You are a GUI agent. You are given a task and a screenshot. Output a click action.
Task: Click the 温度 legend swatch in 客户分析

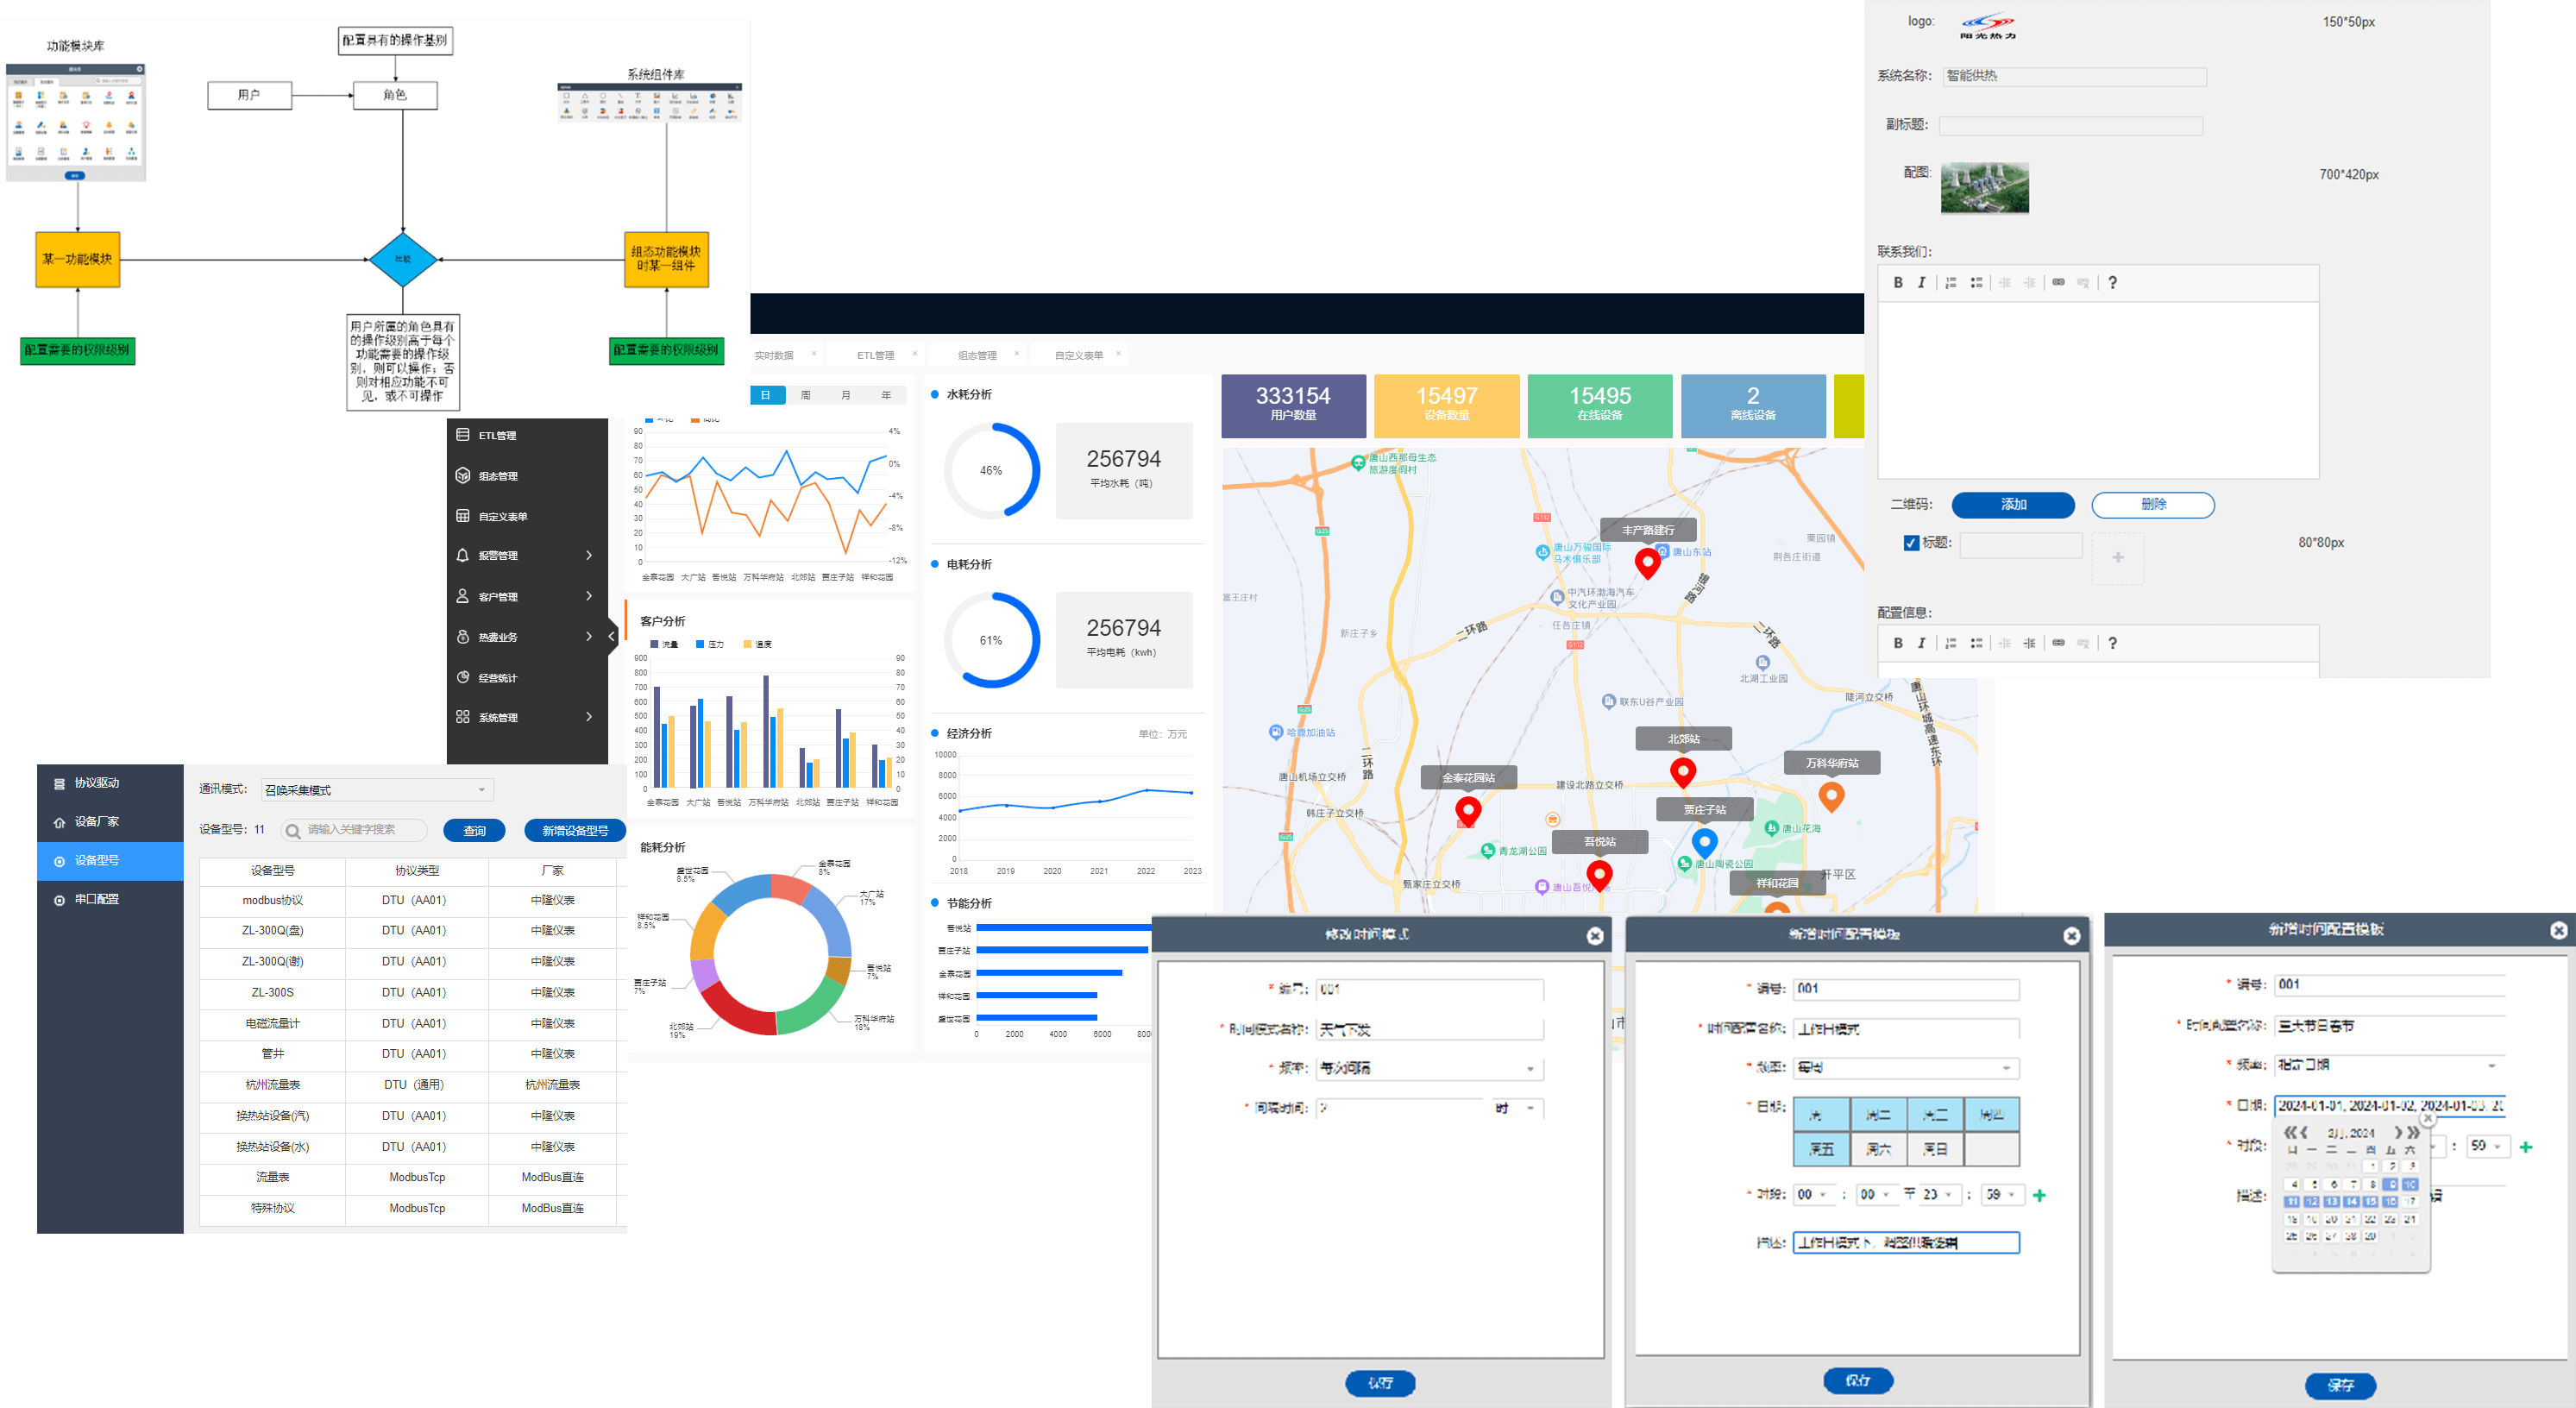pos(747,644)
